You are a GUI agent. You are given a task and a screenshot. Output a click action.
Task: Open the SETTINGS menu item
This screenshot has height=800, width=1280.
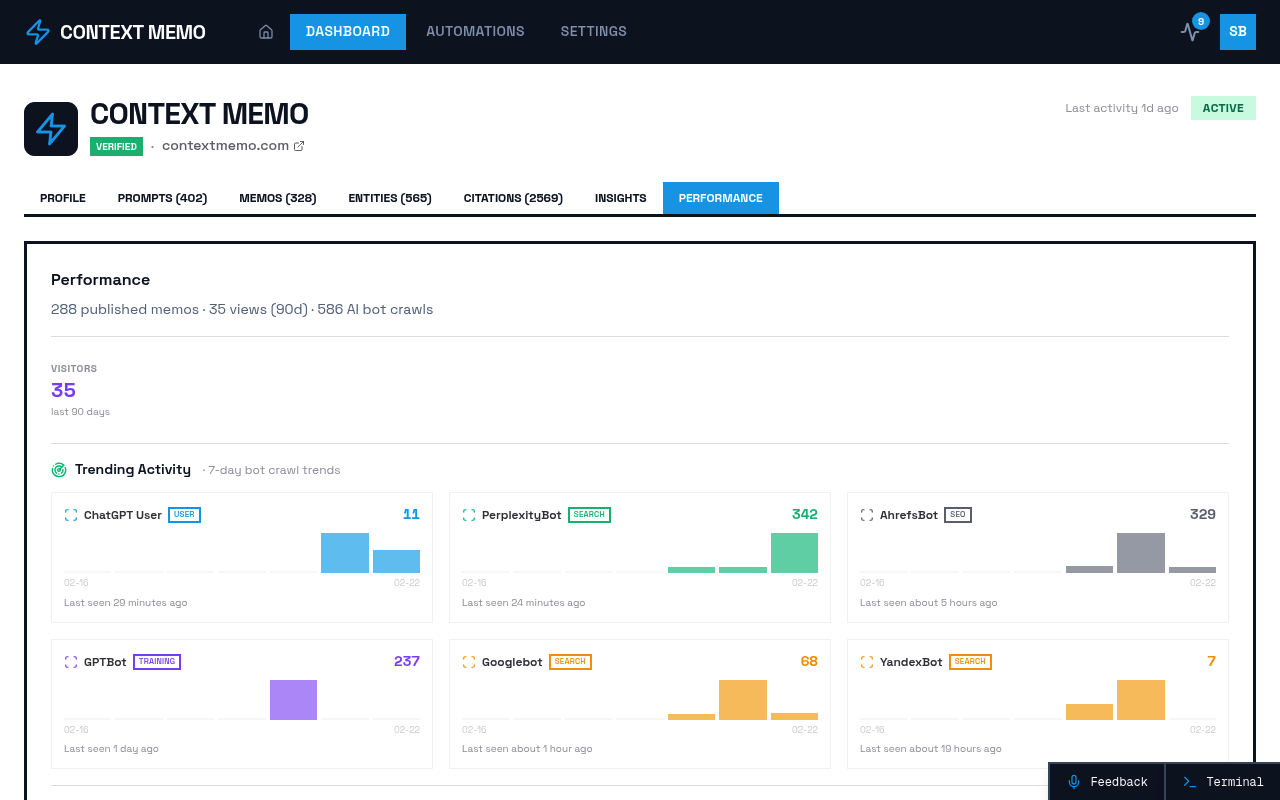pos(593,31)
